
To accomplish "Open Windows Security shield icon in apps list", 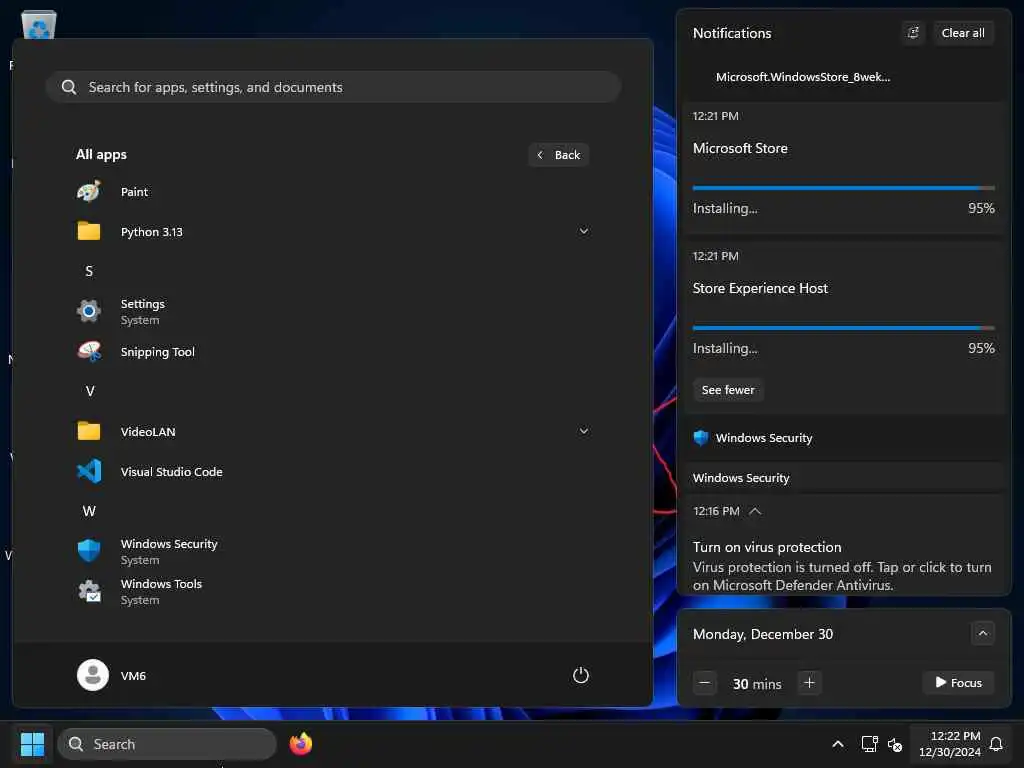I will click(x=89, y=551).
